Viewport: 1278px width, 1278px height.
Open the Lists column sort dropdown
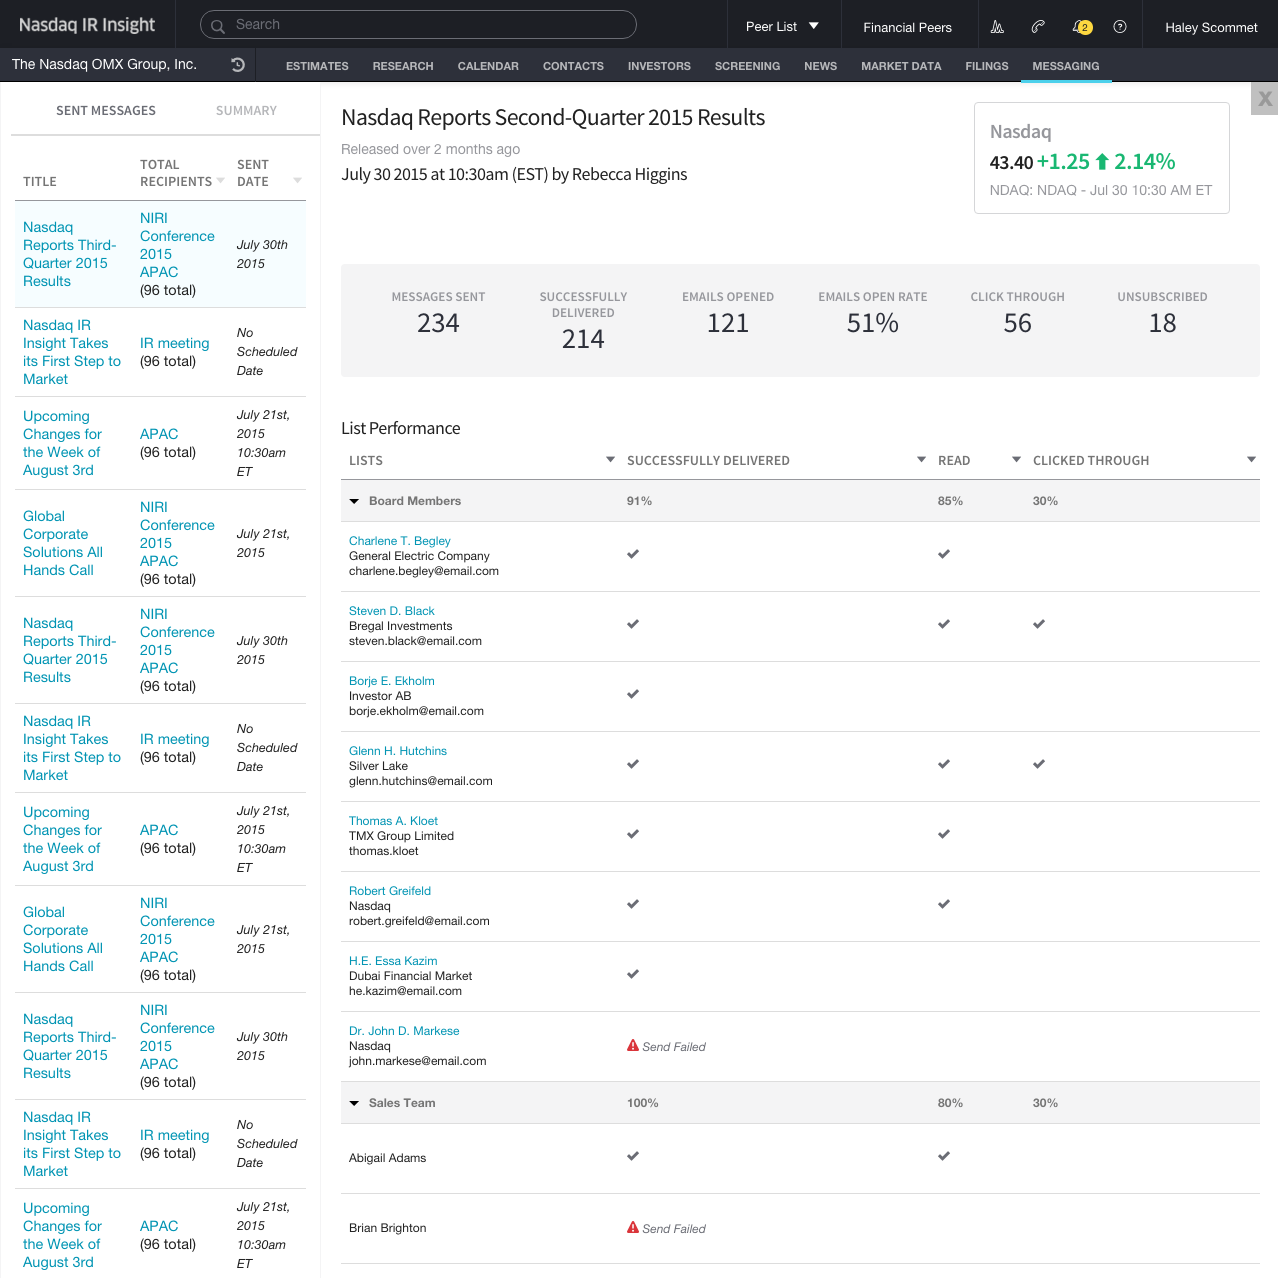click(610, 460)
